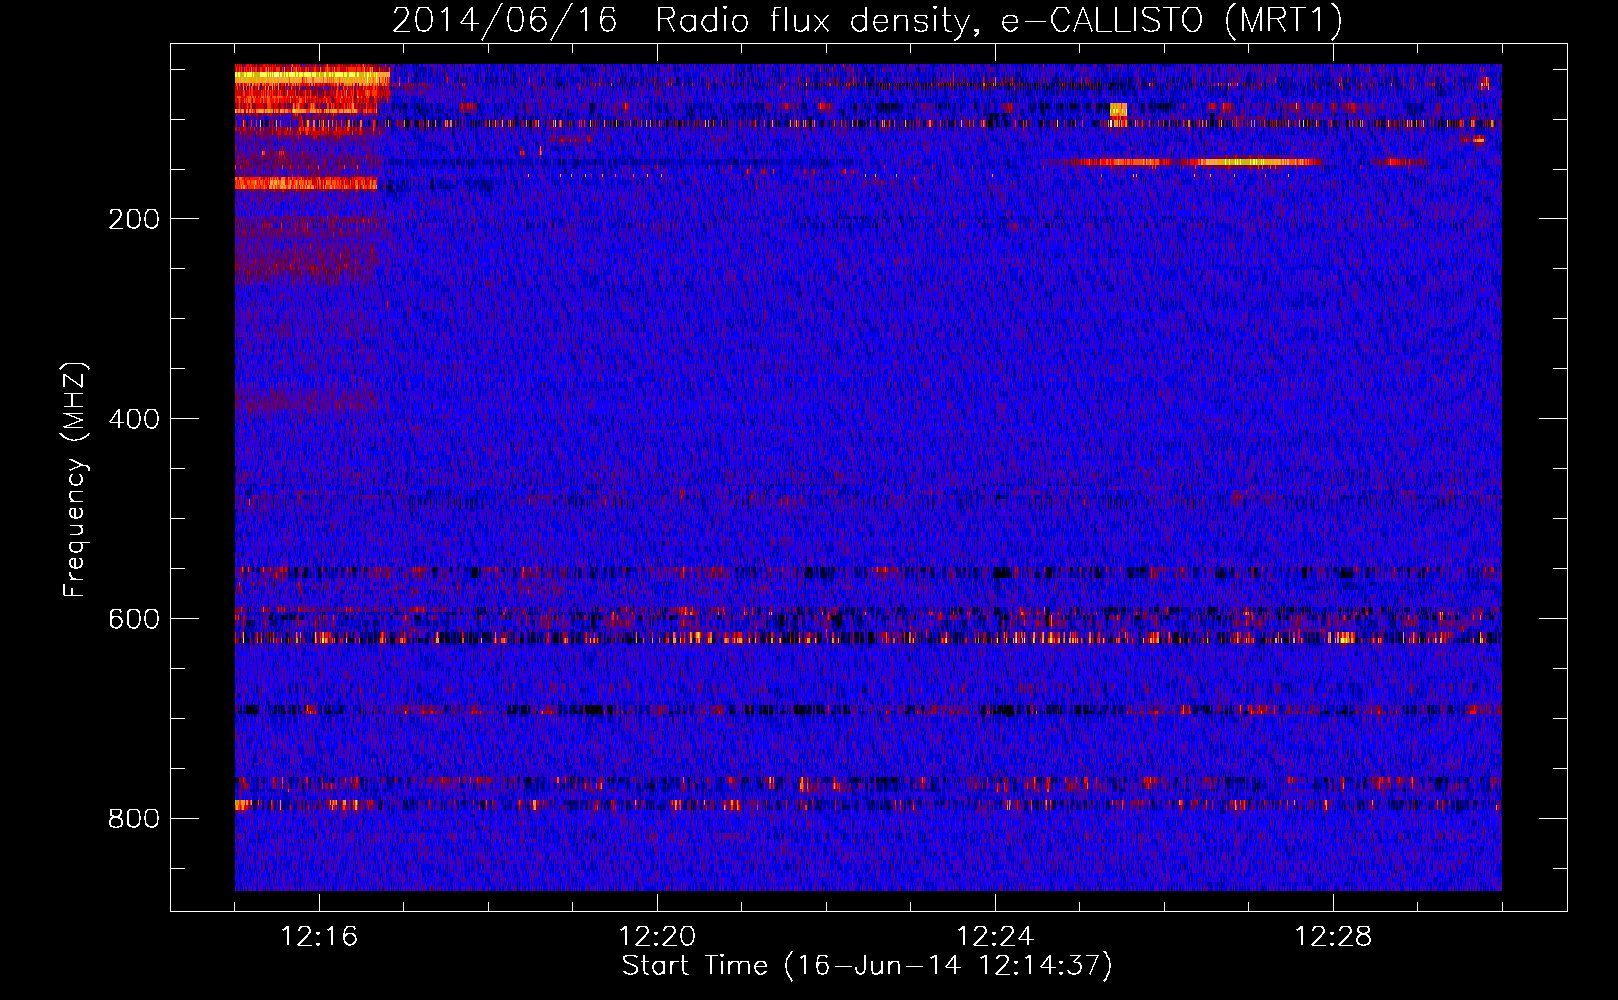
Task: Click the 12:28 time tick label
Action: [1333, 937]
